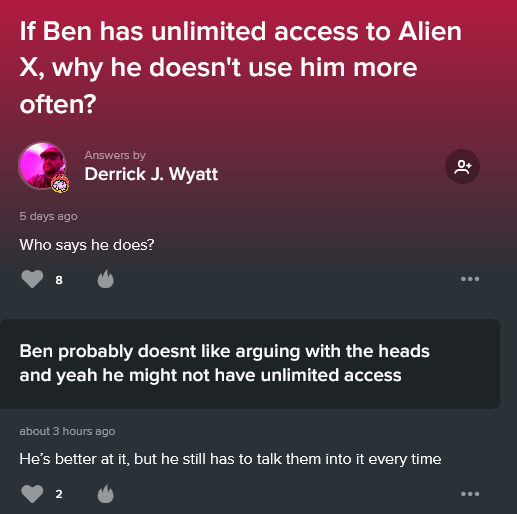Select the "Ben probably doesnt like arguing" question box
This screenshot has width=517, height=514.
point(250,364)
